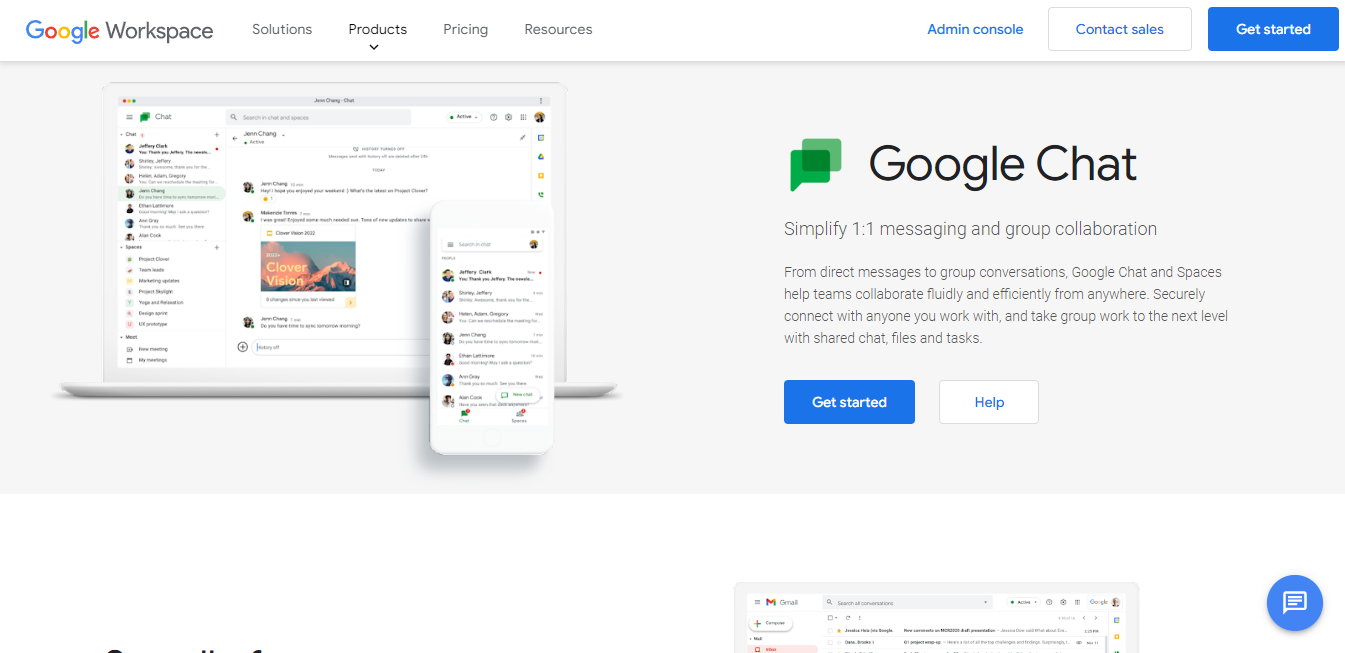Open the Admin console link
This screenshot has width=1345, height=653.
click(975, 29)
